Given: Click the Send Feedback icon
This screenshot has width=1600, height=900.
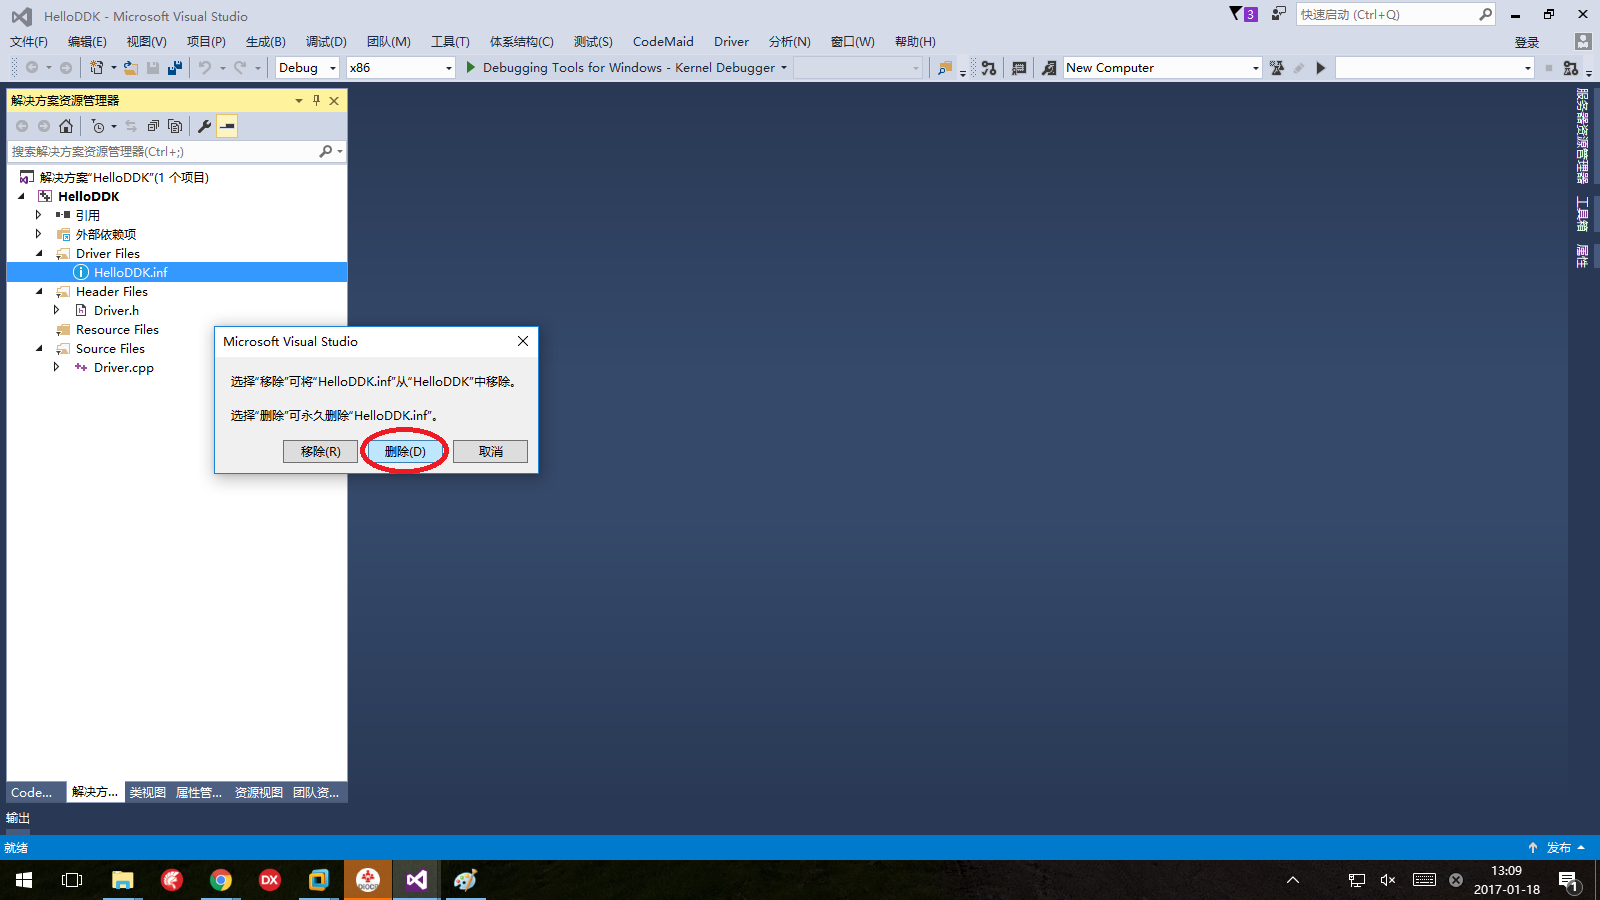Looking at the screenshot, I should 1279,14.
